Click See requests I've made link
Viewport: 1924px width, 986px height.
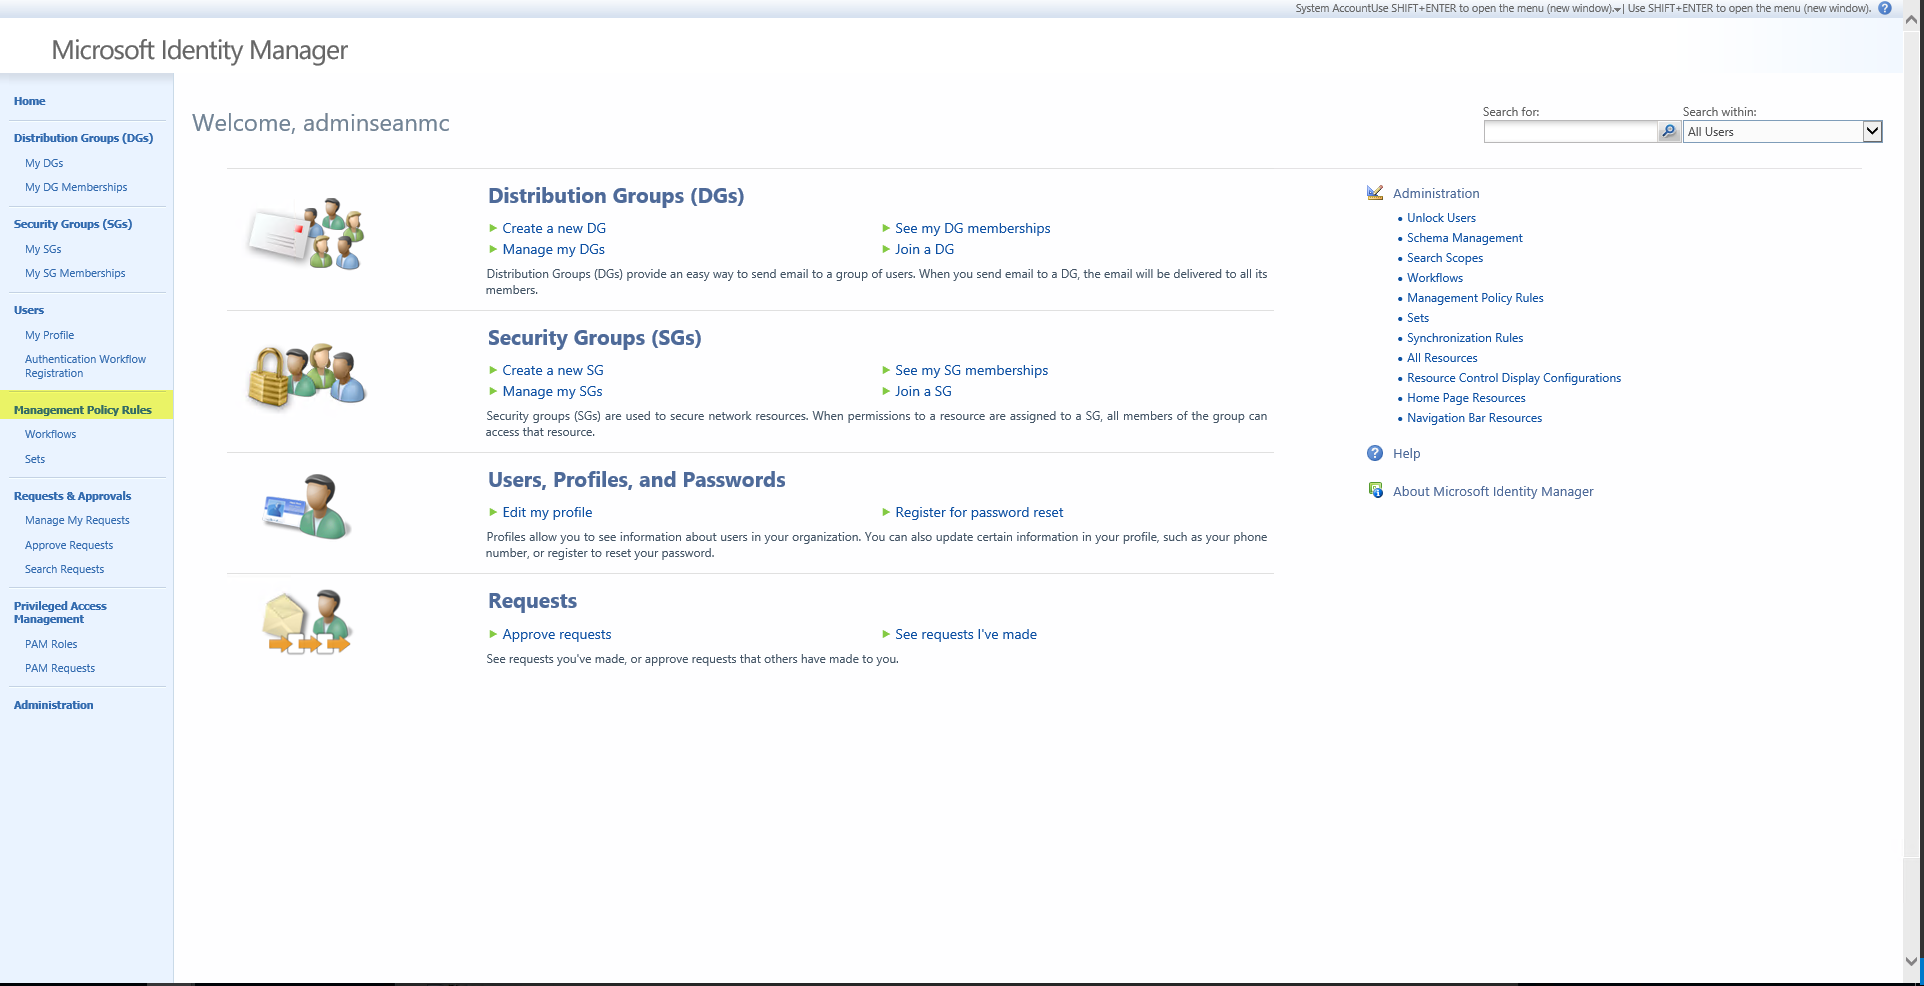pos(966,634)
